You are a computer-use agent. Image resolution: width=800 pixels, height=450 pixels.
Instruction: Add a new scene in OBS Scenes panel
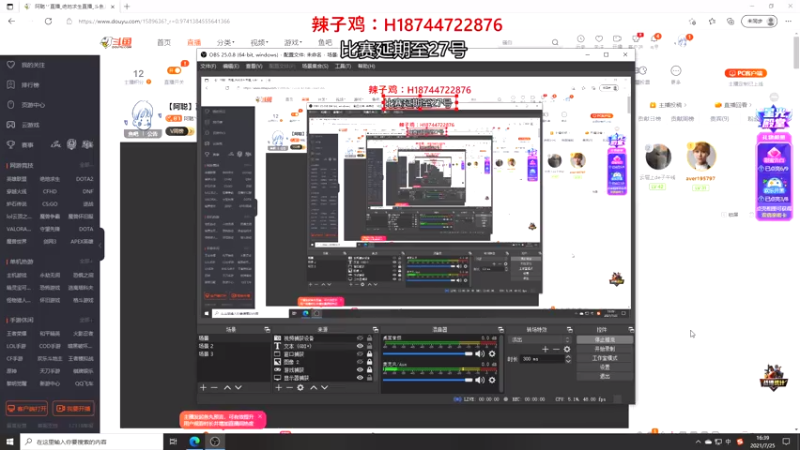[x=204, y=388]
